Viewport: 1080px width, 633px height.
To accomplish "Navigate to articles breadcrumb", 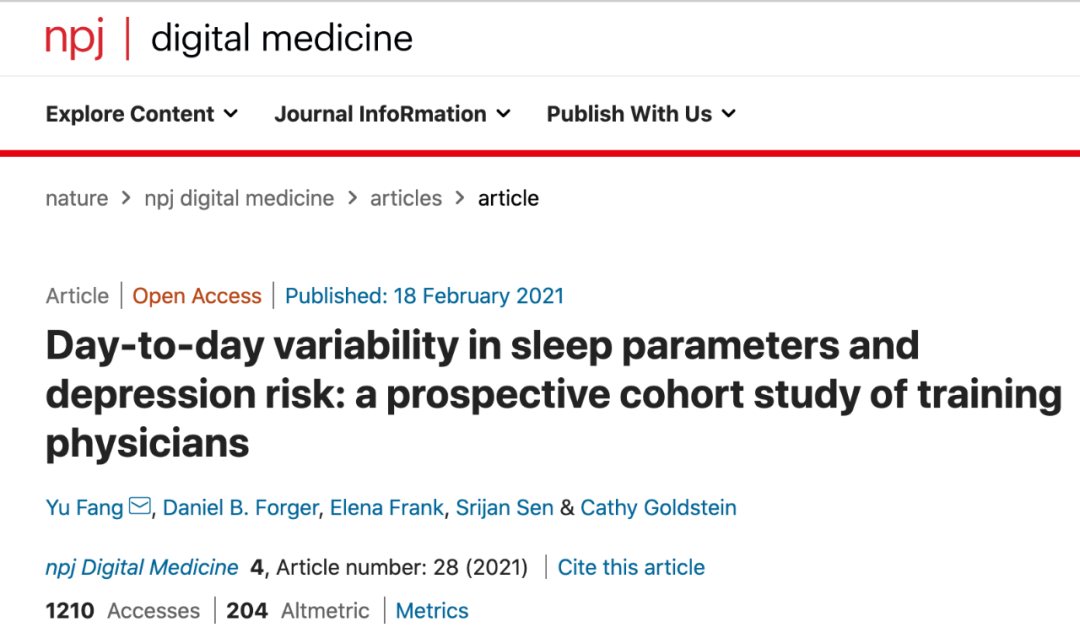I will click(x=406, y=198).
